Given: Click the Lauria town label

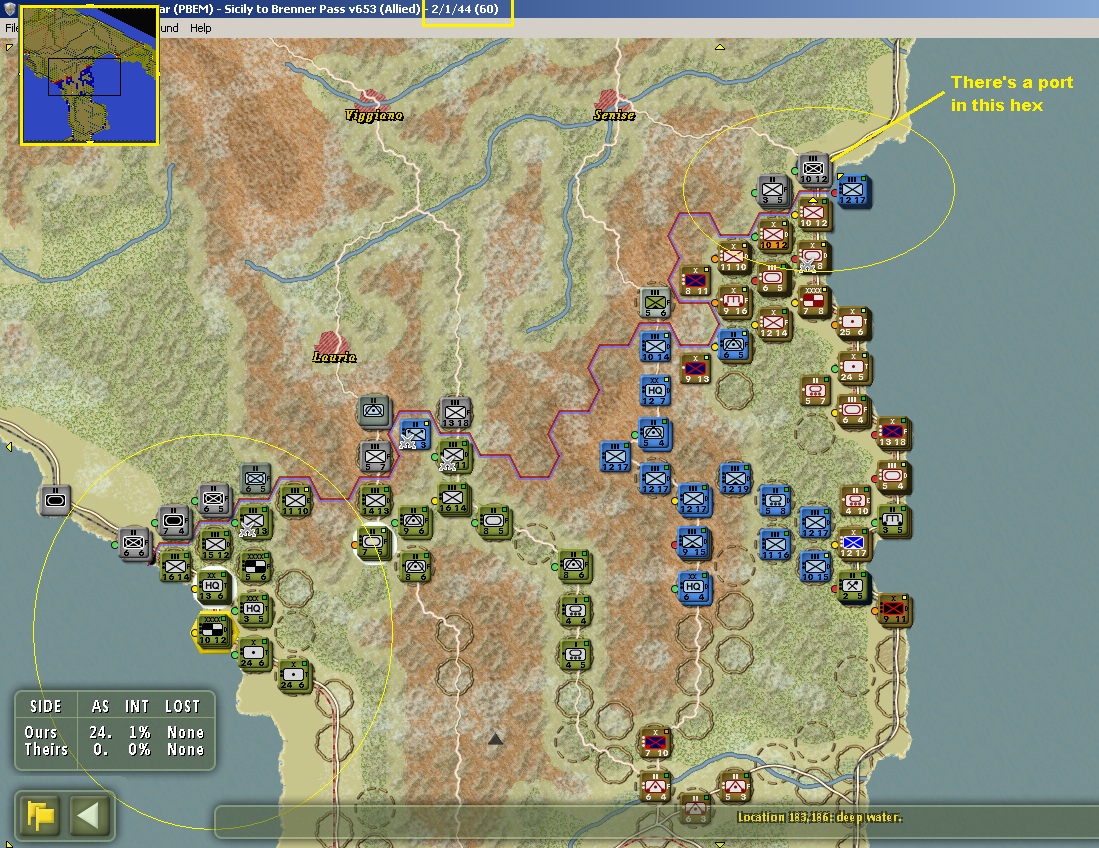Looking at the screenshot, I should (334, 357).
